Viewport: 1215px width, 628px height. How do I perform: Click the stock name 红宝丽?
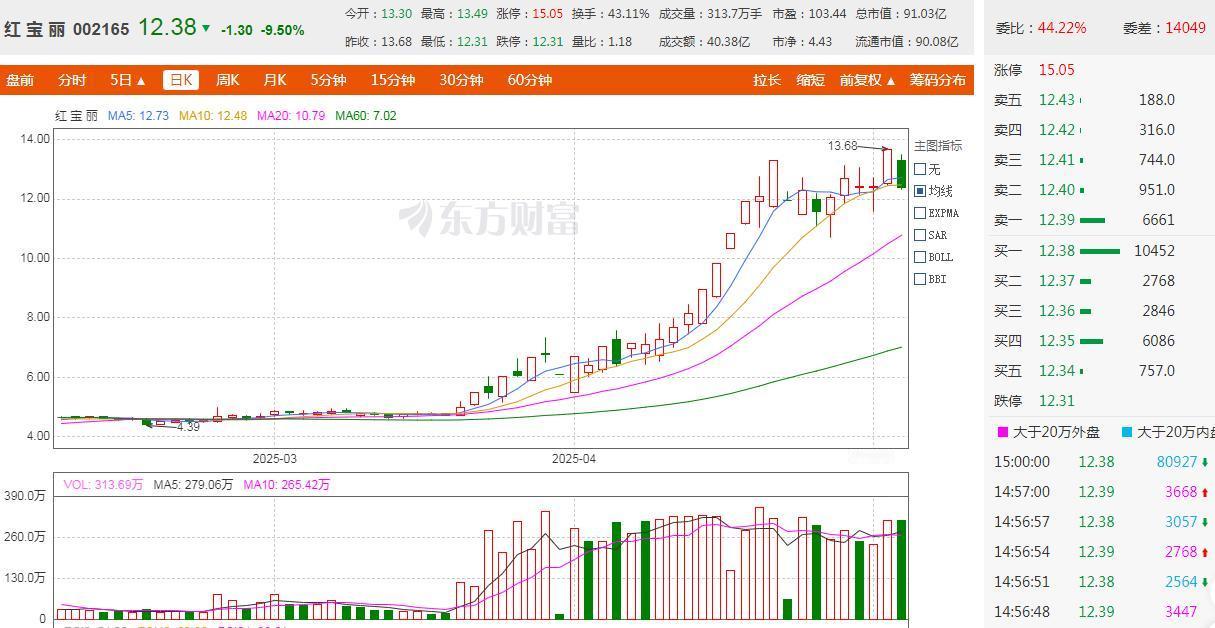35,29
